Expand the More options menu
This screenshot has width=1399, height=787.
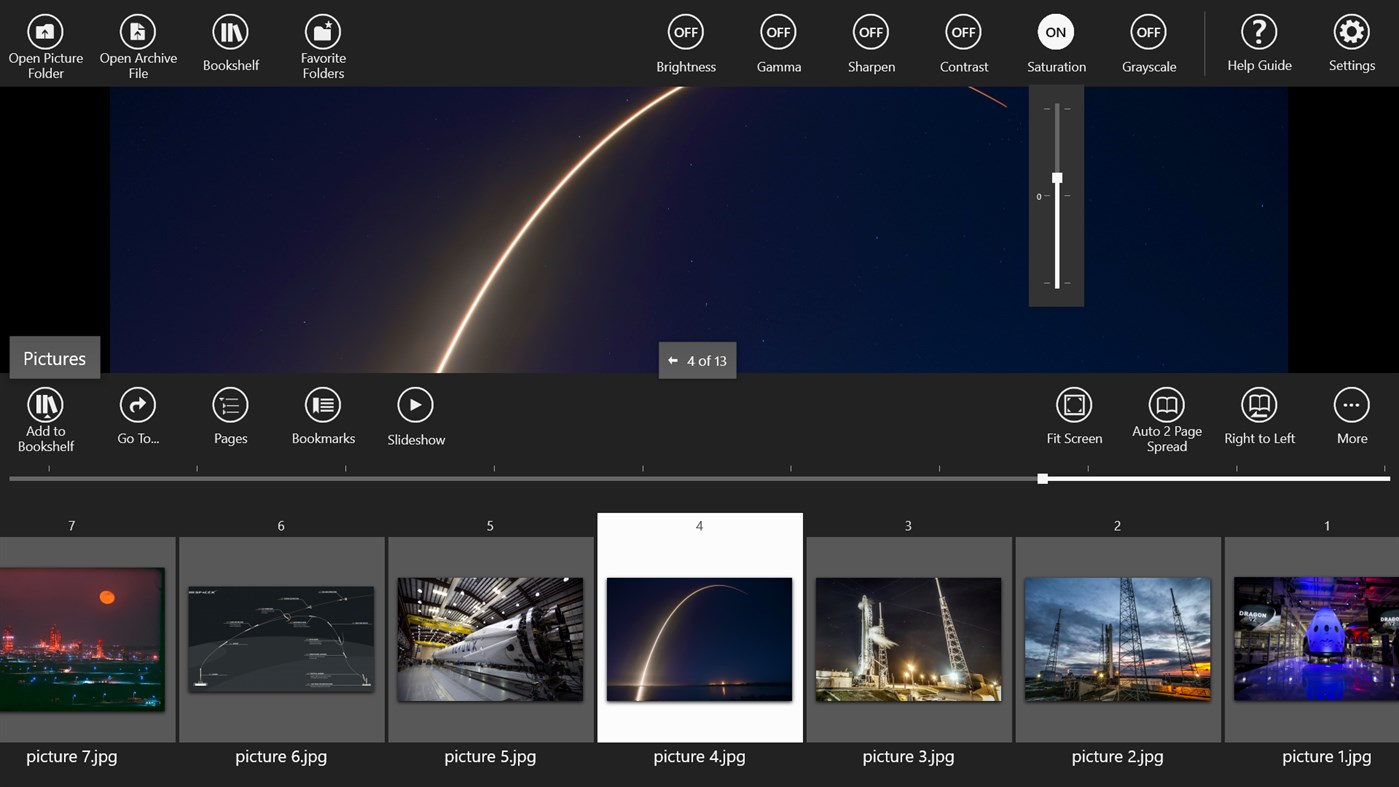point(1352,416)
